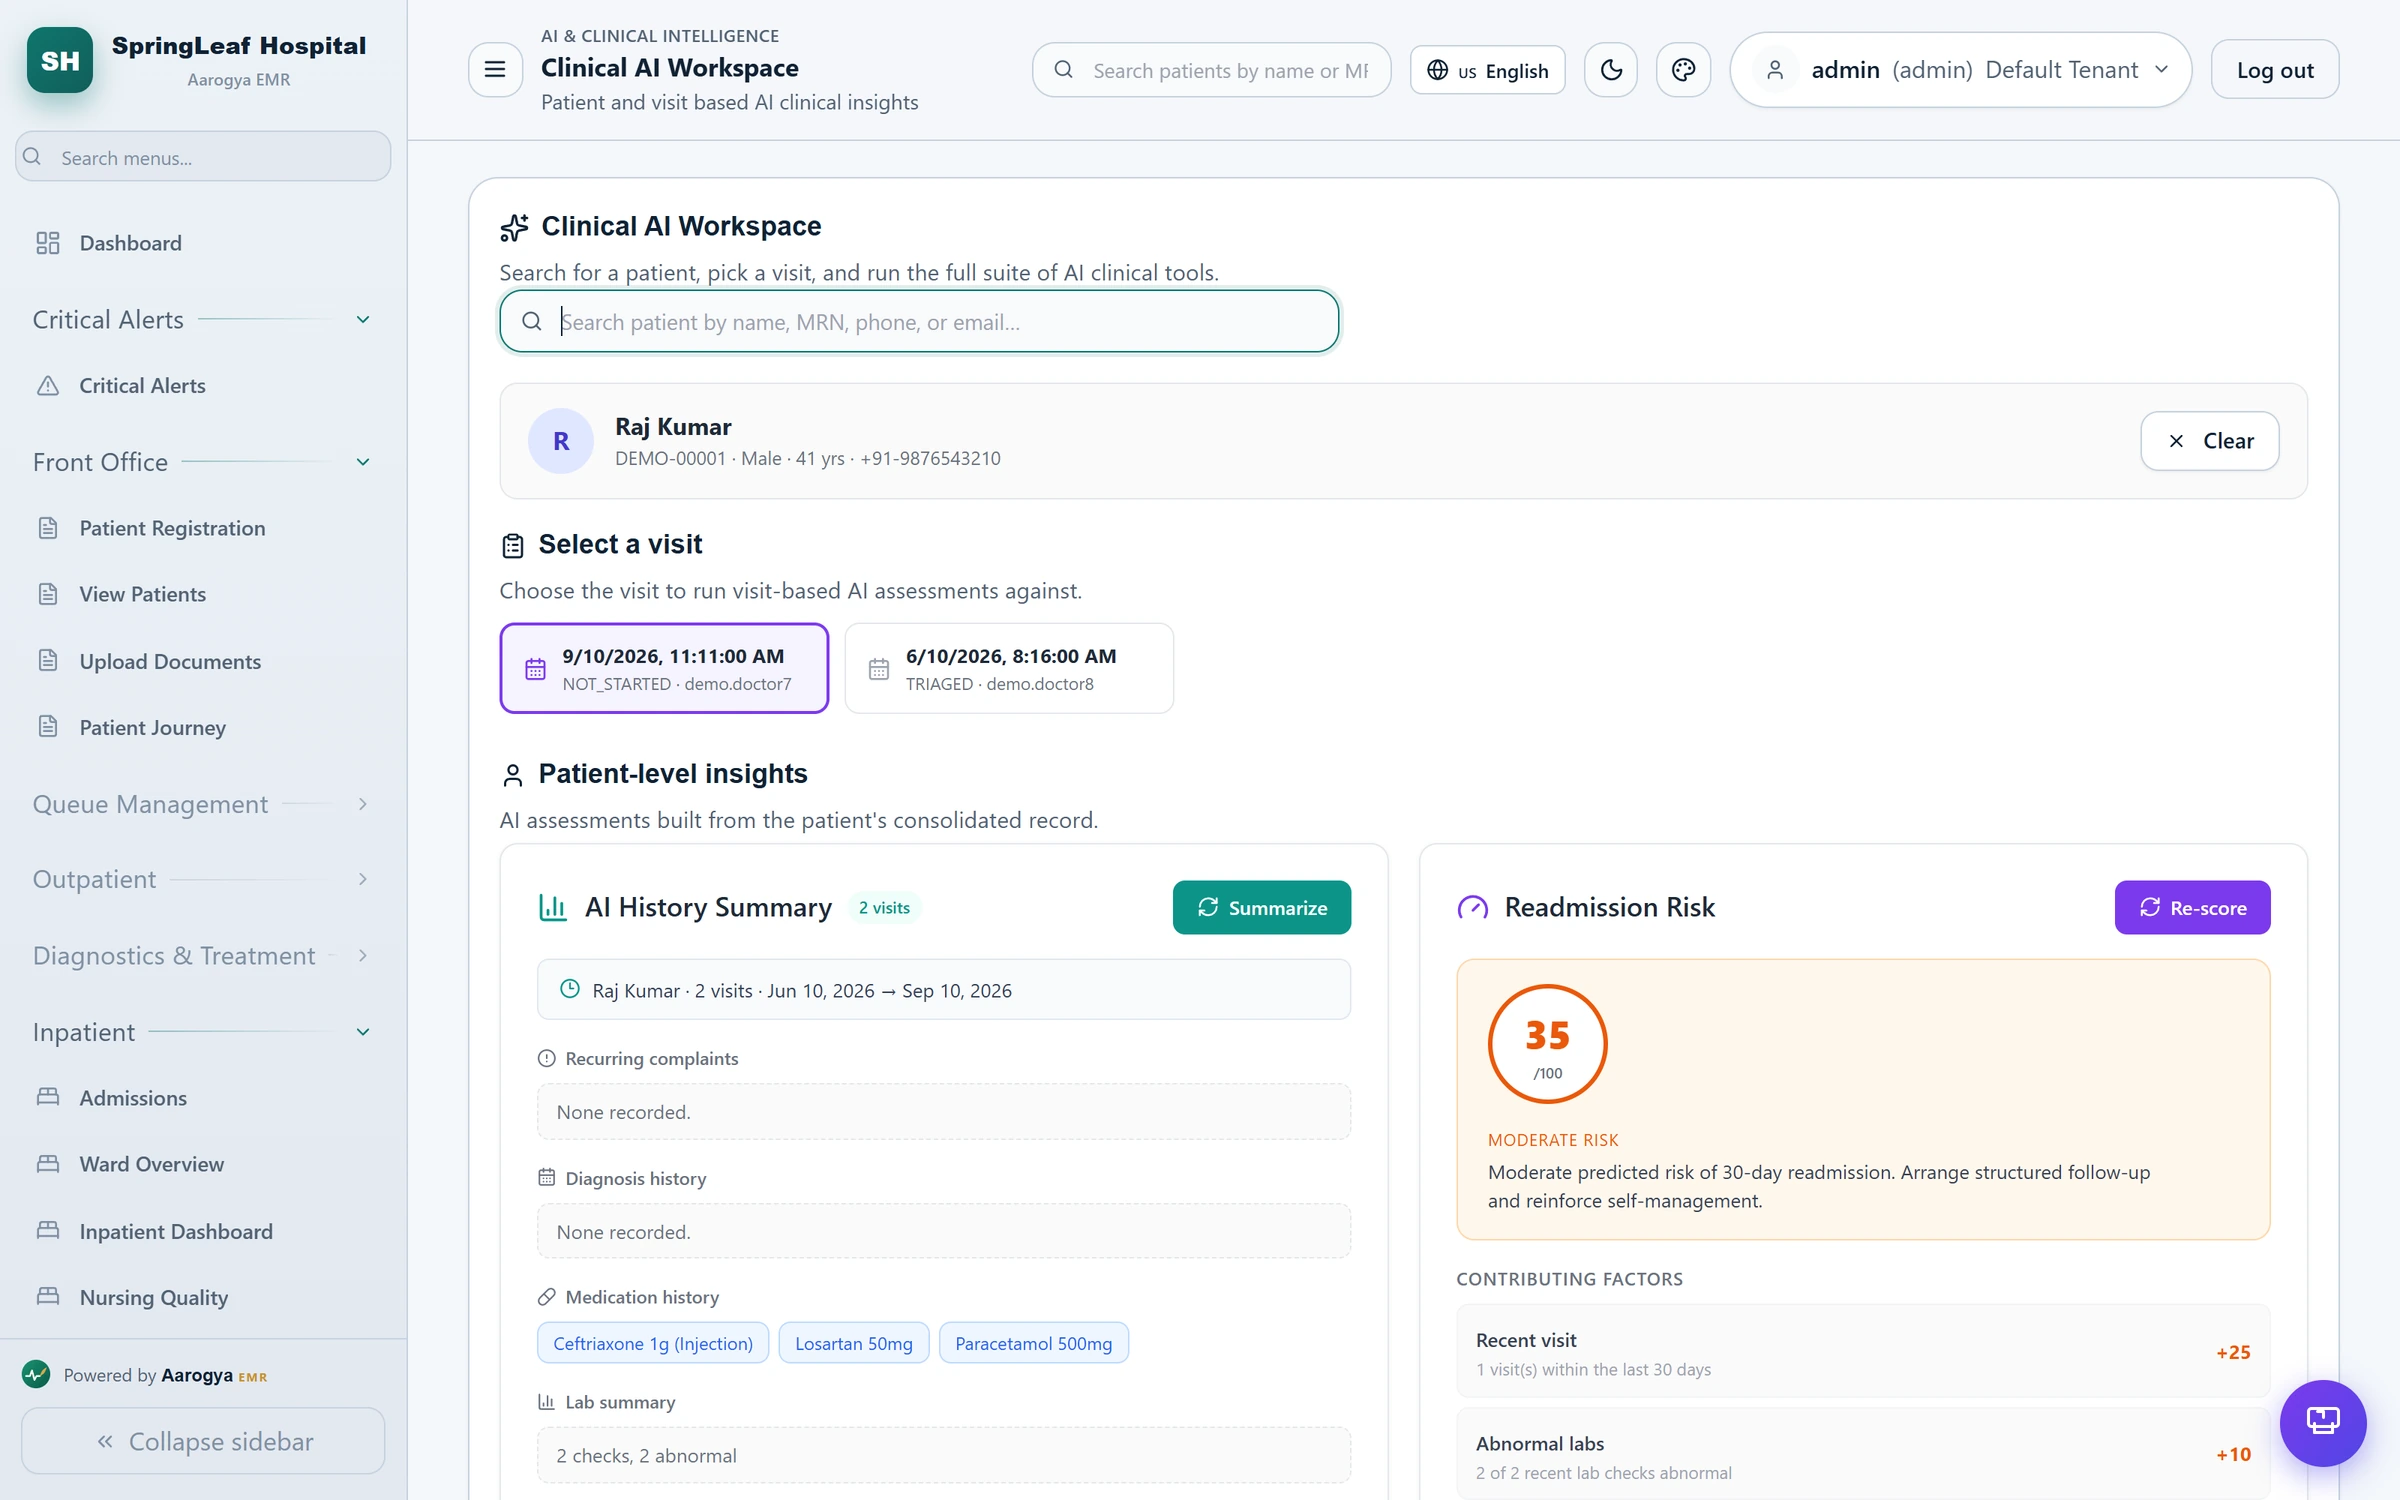Toggle the hamburger sidebar menu button

495,69
